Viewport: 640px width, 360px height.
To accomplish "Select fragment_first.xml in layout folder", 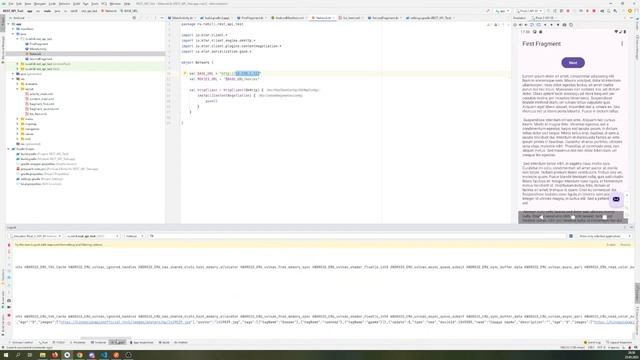I will click(41, 104).
